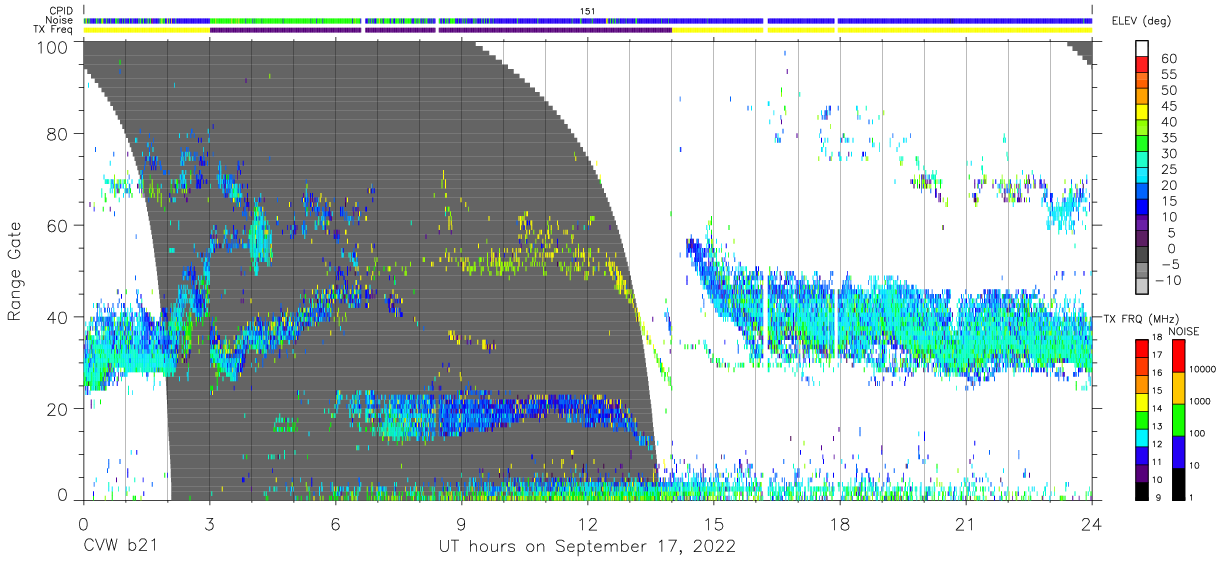Click the x-axis tick label '18'
Image resolution: width=1228 pixels, height=567 pixels.
tap(839, 524)
